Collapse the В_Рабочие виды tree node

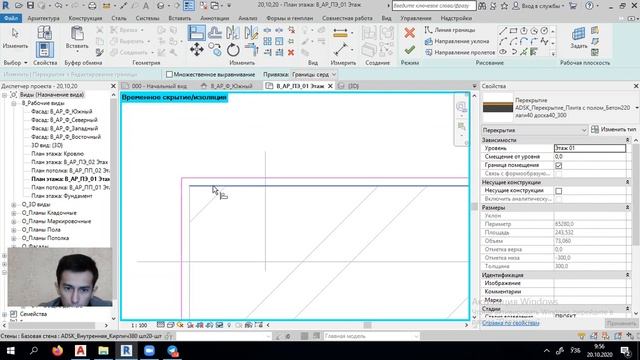pos(14,103)
